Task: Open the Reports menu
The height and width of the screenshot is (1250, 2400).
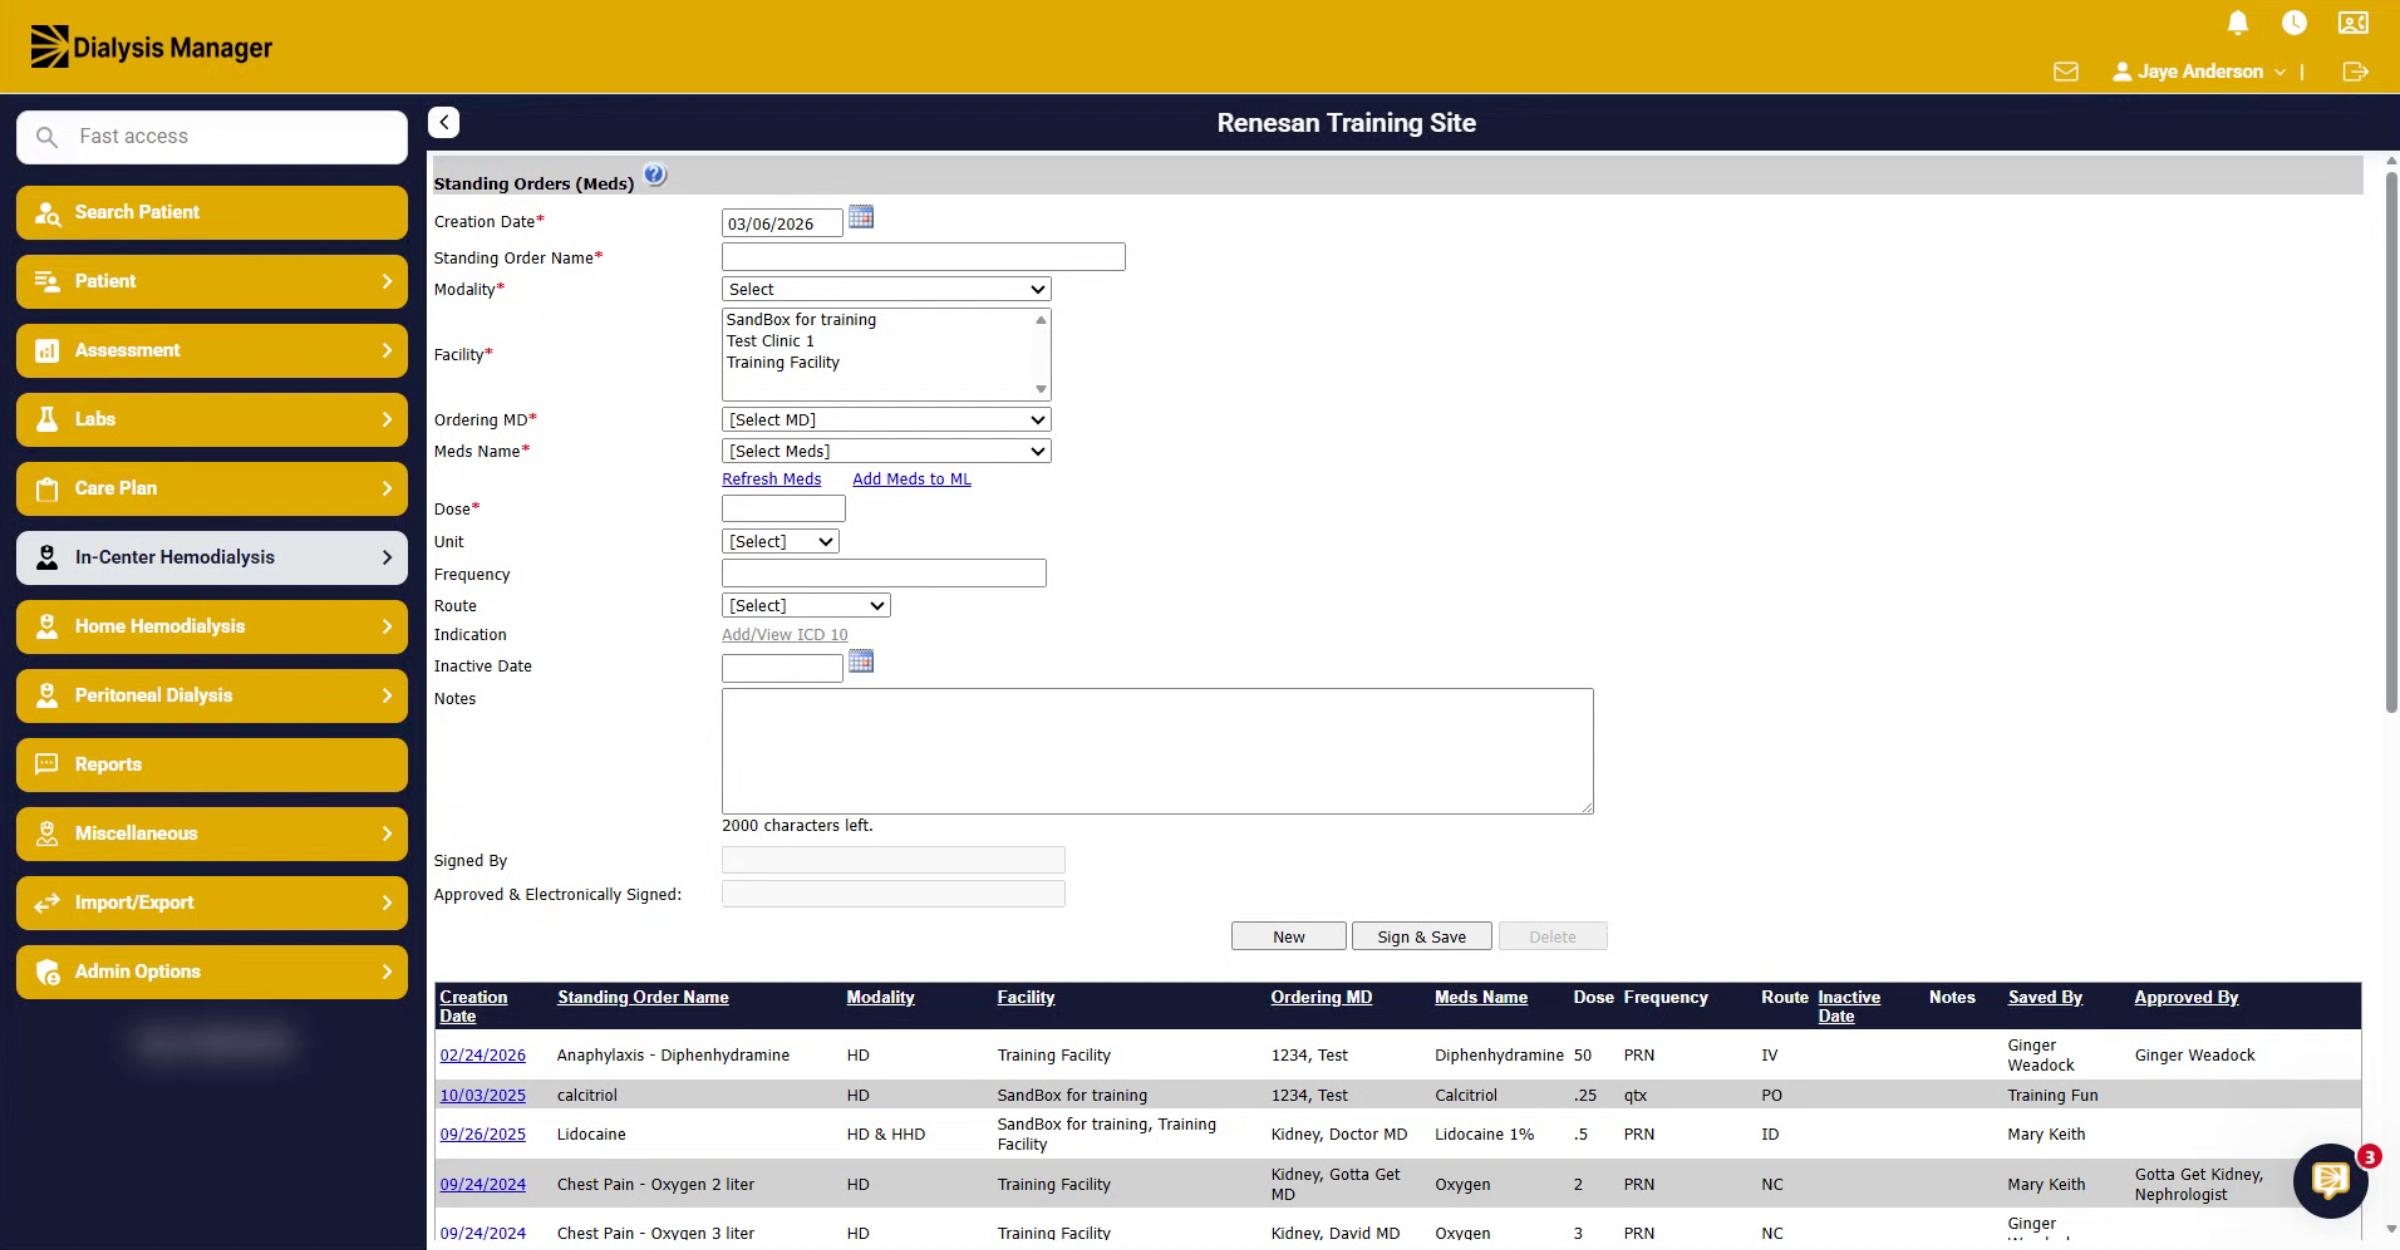Action: 212,764
